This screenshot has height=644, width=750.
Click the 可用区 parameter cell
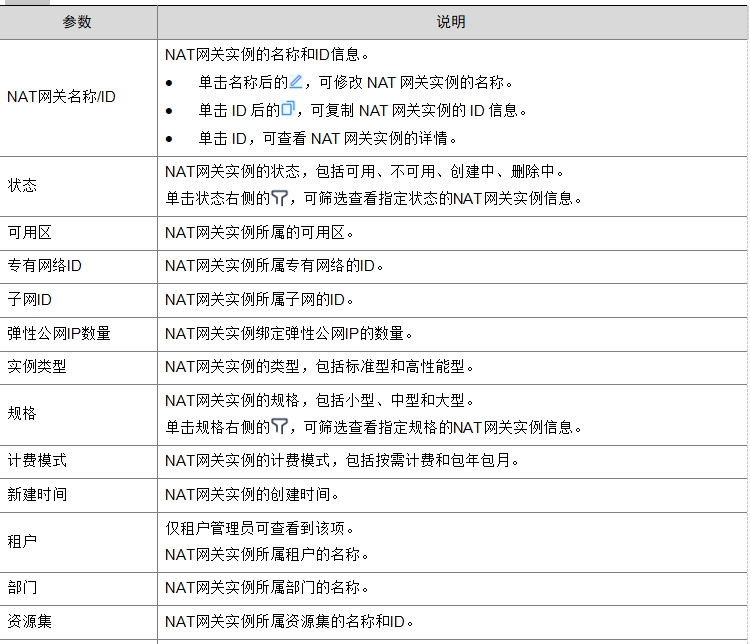pyautogui.click(x=78, y=233)
